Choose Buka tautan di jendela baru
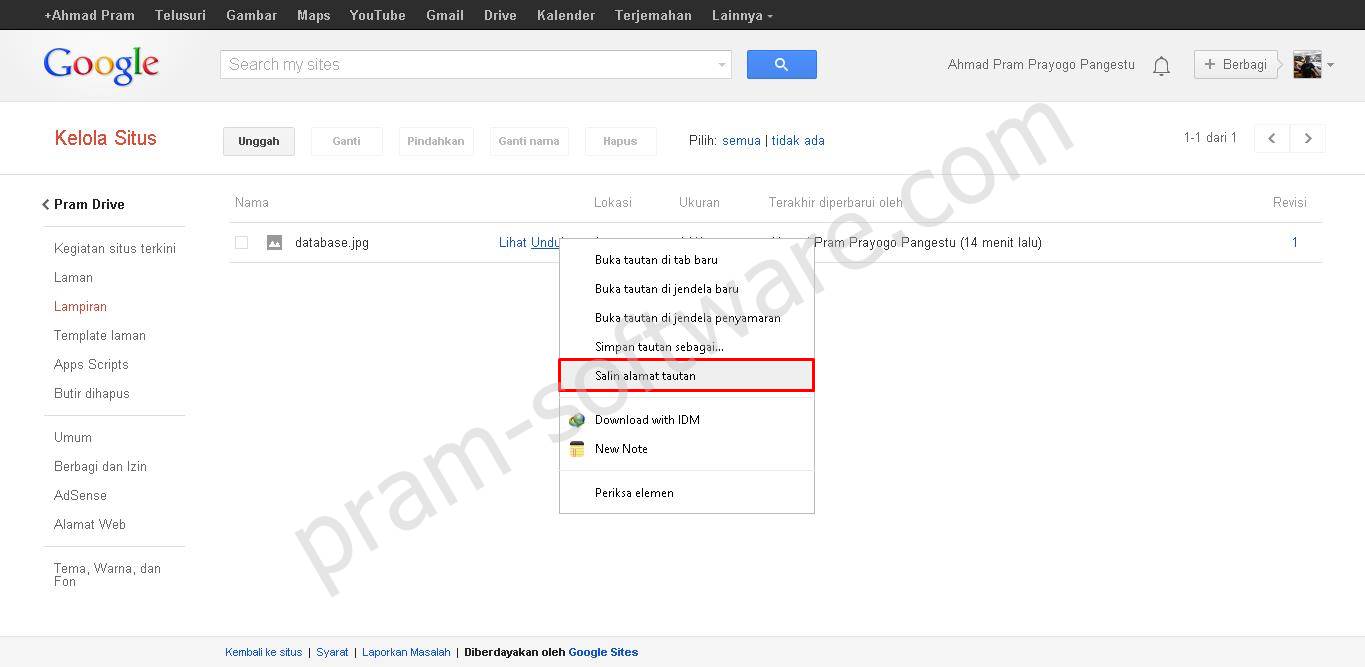This screenshot has width=1365, height=667. click(x=686, y=289)
